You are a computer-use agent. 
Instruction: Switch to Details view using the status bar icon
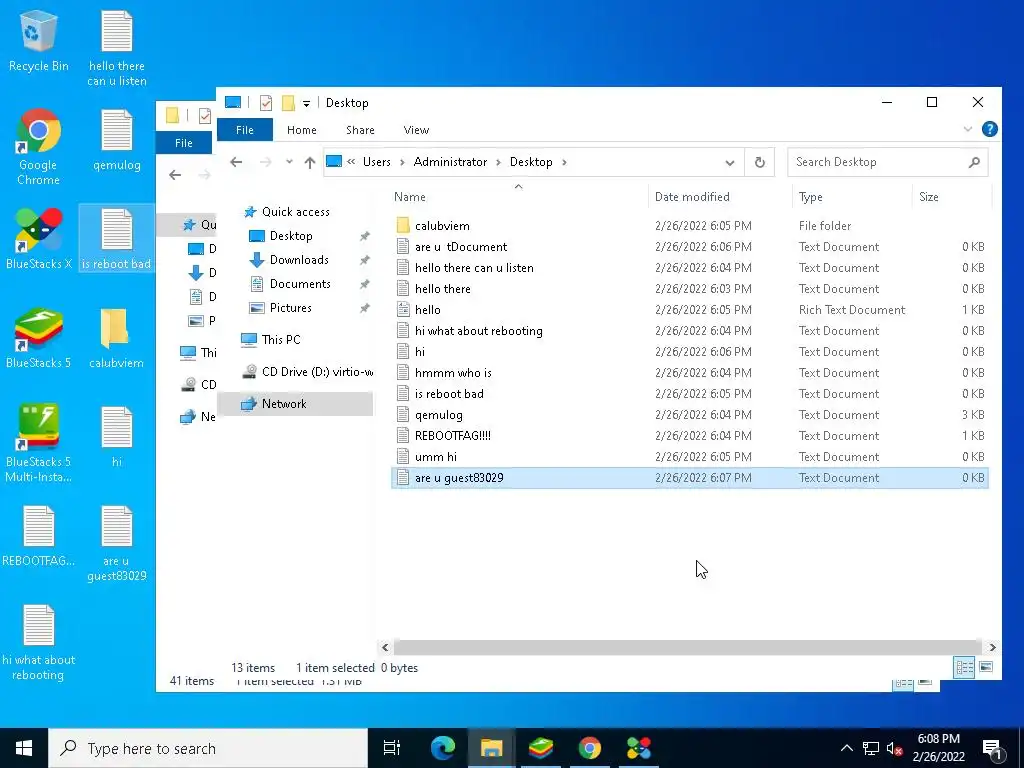964,667
